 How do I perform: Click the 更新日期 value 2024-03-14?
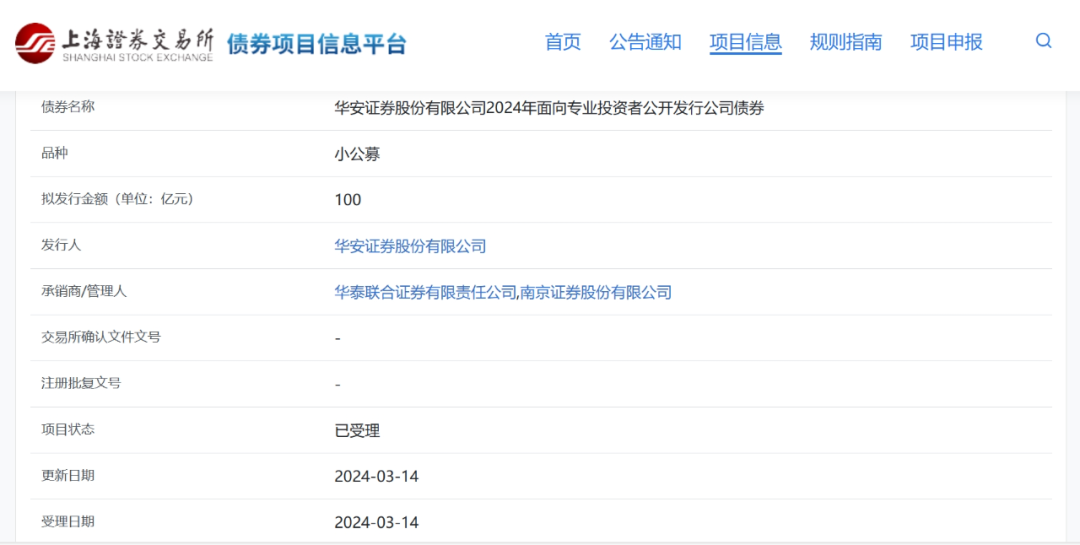[377, 477]
